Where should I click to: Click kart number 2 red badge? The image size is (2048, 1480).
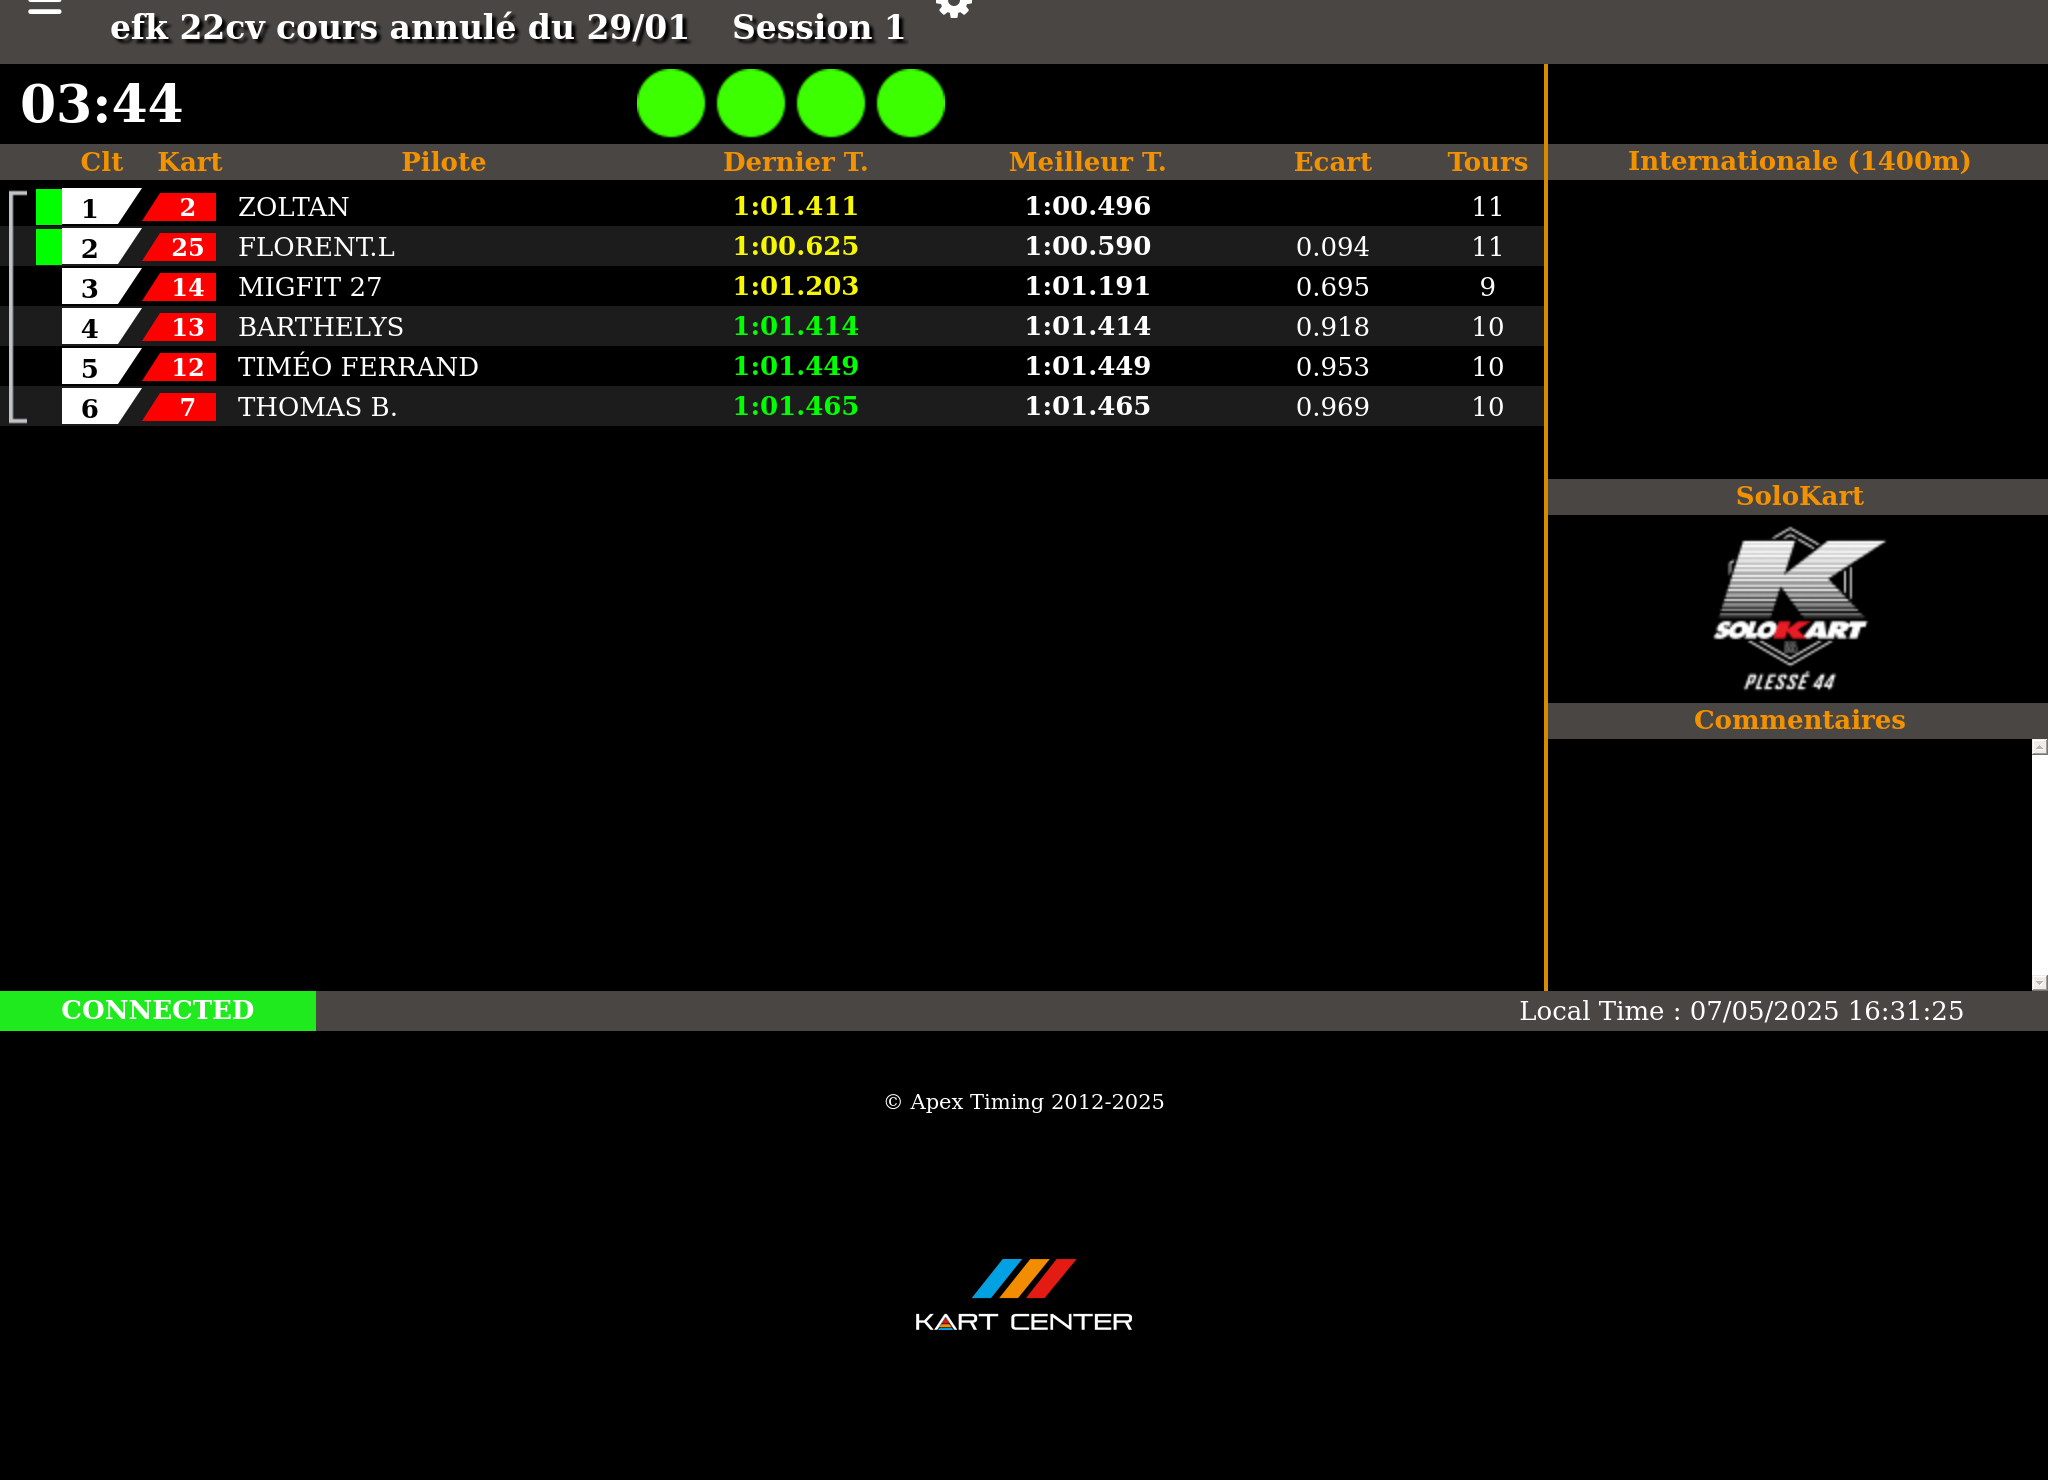pyautogui.click(x=185, y=207)
